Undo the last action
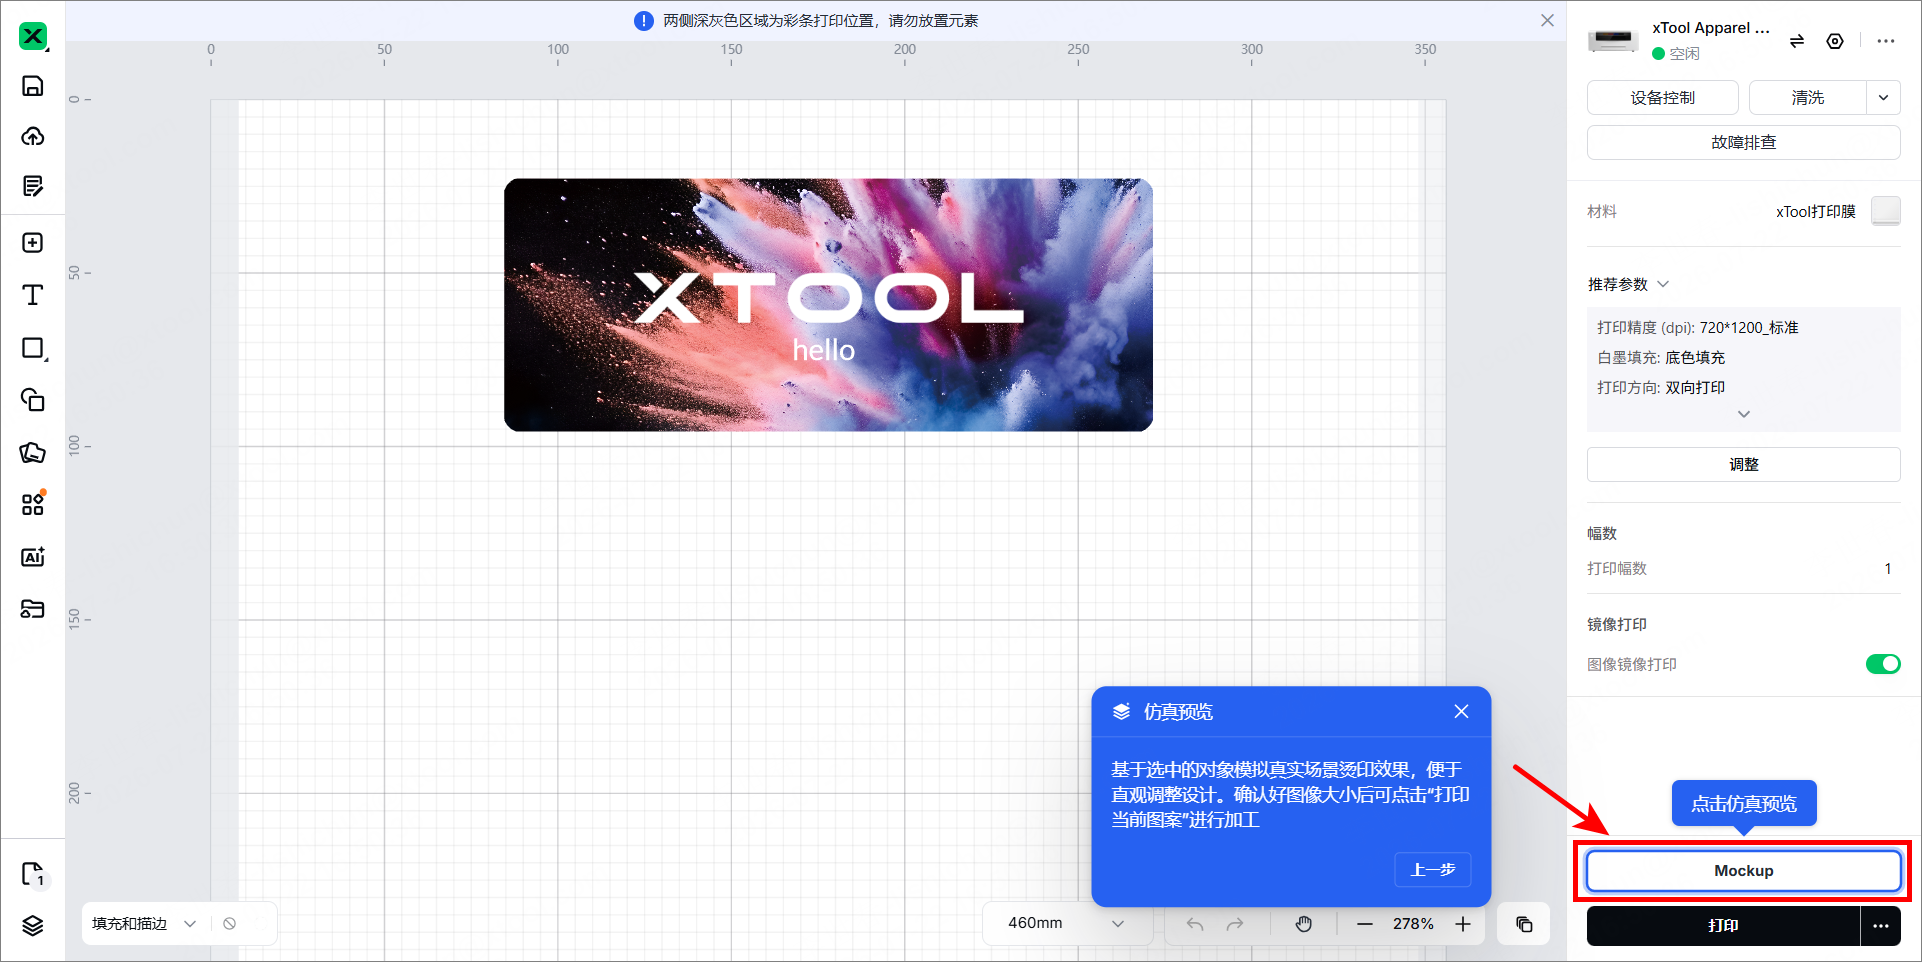The width and height of the screenshot is (1922, 962). (x=1195, y=924)
